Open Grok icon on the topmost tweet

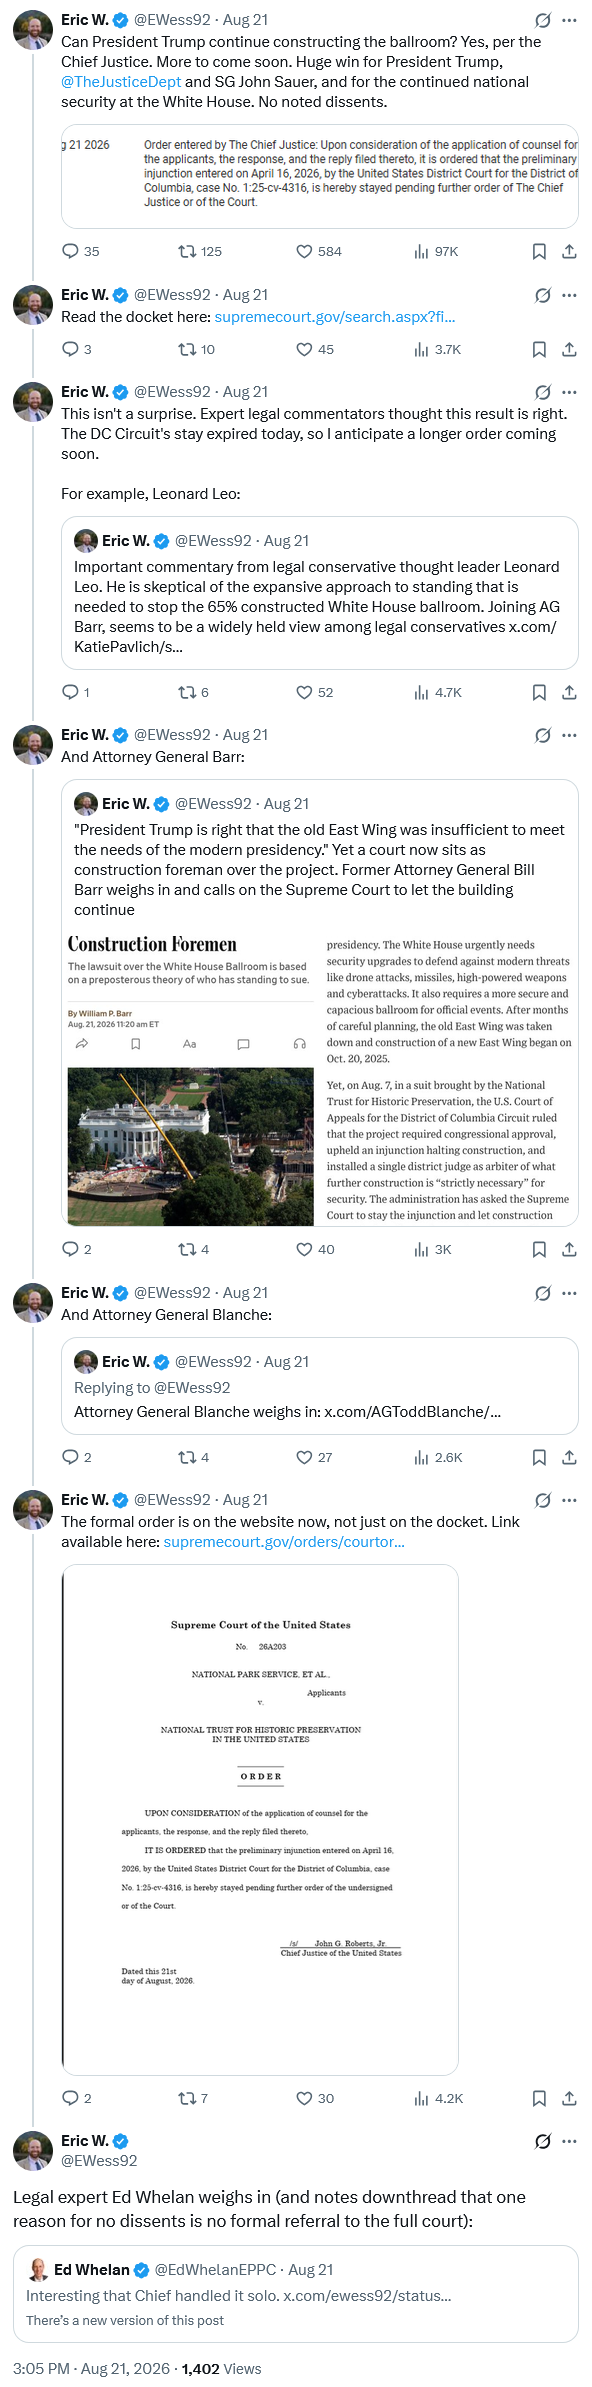click(x=542, y=20)
